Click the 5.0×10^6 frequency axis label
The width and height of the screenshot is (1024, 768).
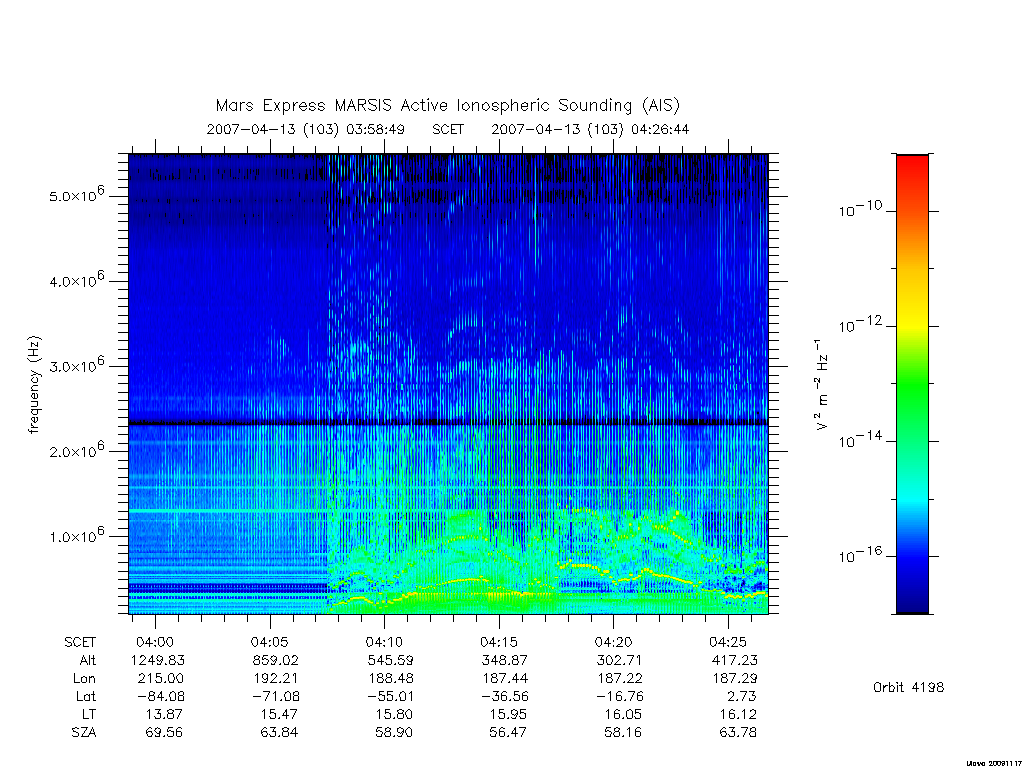(x=76, y=195)
